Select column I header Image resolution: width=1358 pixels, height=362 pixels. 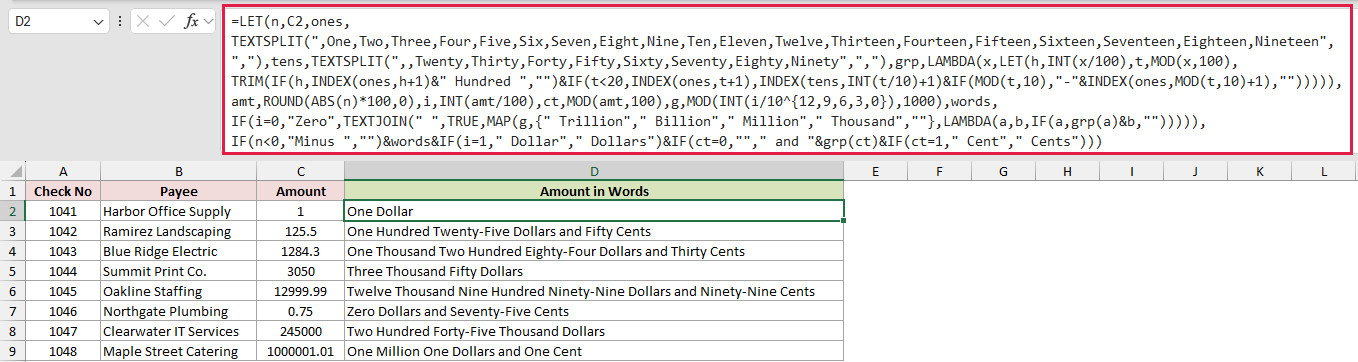pyautogui.click(x=1132, y=171)
